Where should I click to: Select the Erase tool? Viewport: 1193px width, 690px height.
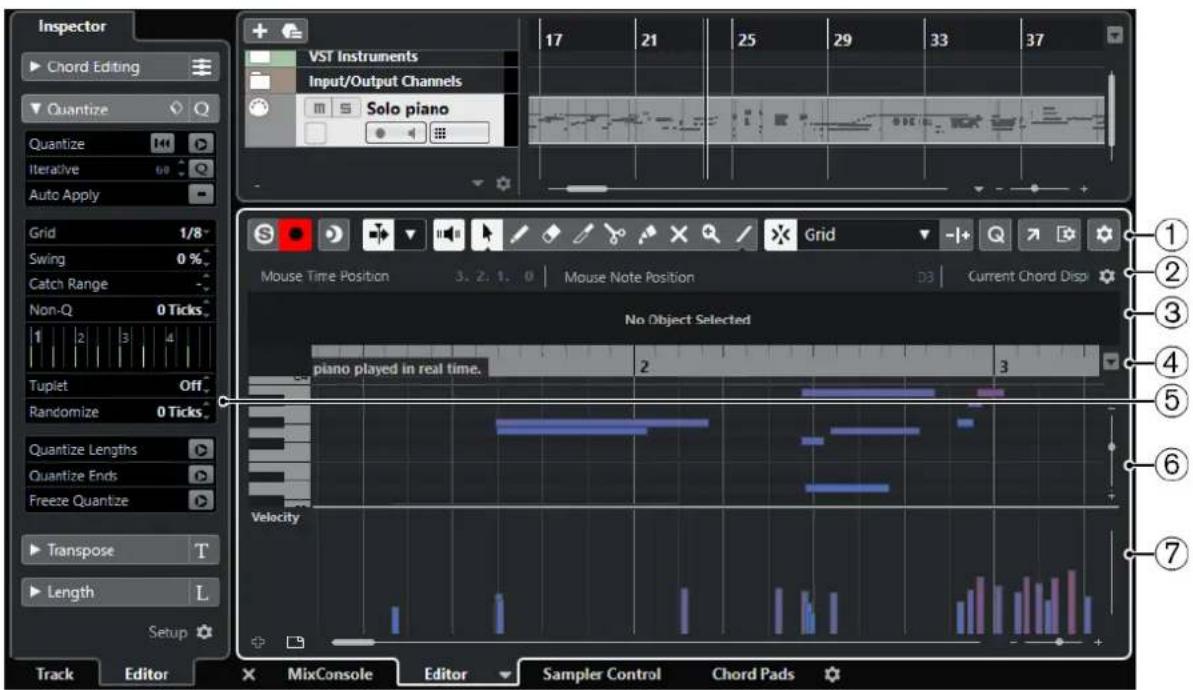[x=551, y=234]
